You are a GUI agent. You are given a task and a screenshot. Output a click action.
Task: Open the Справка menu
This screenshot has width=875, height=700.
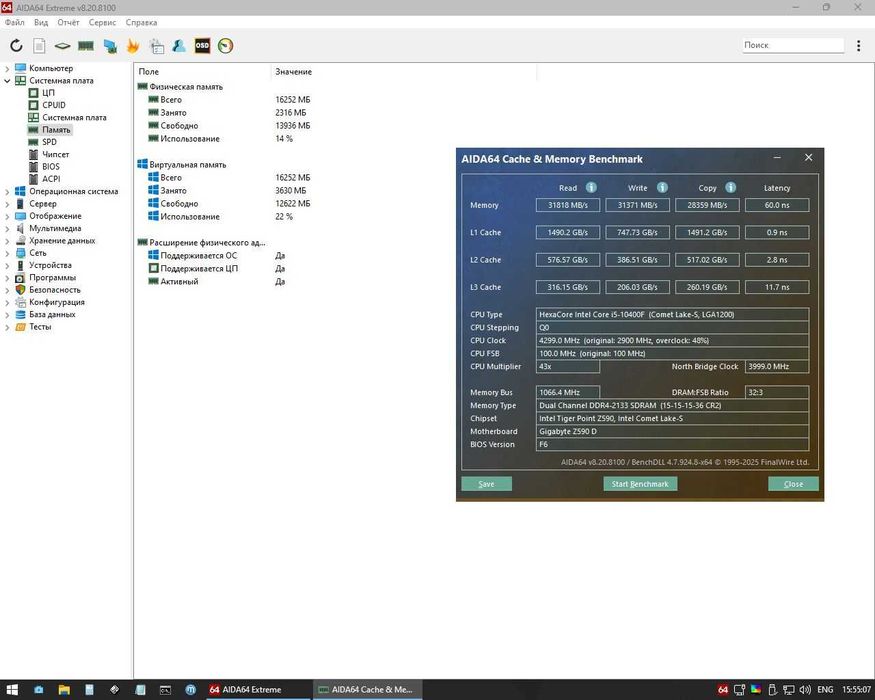[141, 22]
